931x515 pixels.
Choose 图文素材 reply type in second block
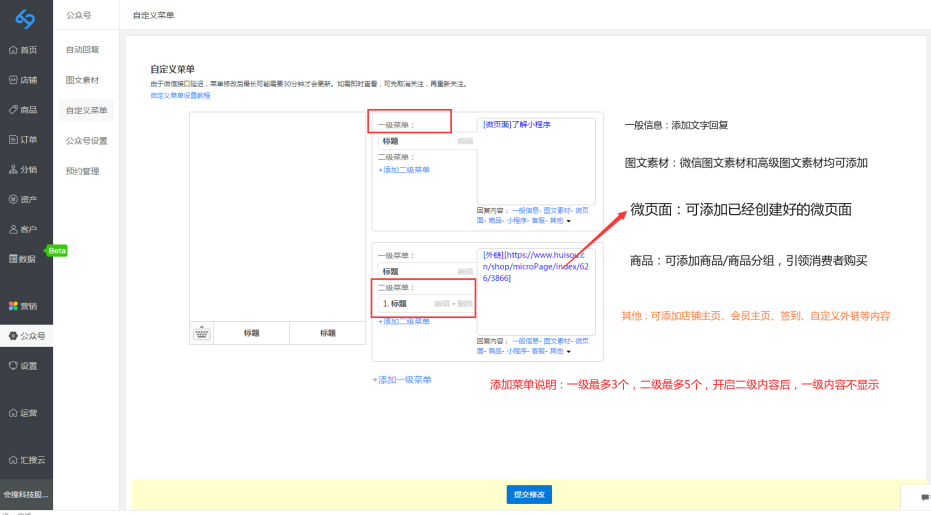557,341
